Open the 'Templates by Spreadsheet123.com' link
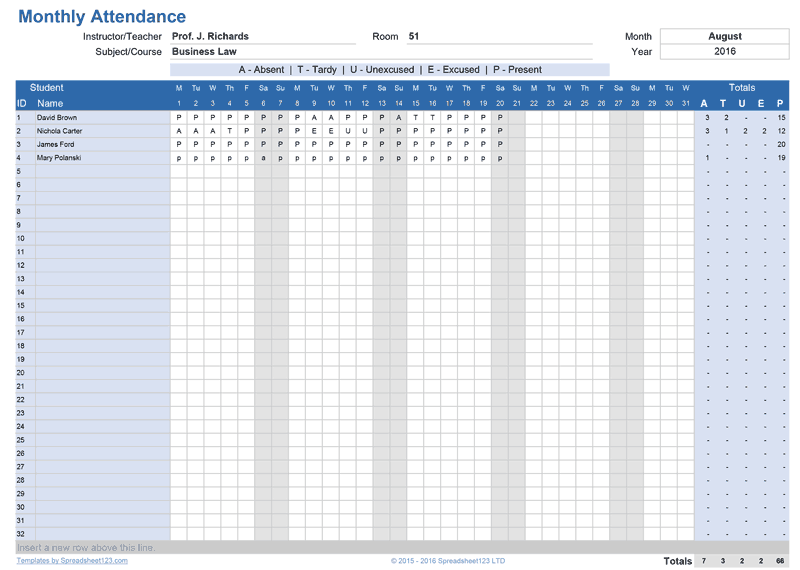The height and width of the screenshot is (570, 800). 72,561
